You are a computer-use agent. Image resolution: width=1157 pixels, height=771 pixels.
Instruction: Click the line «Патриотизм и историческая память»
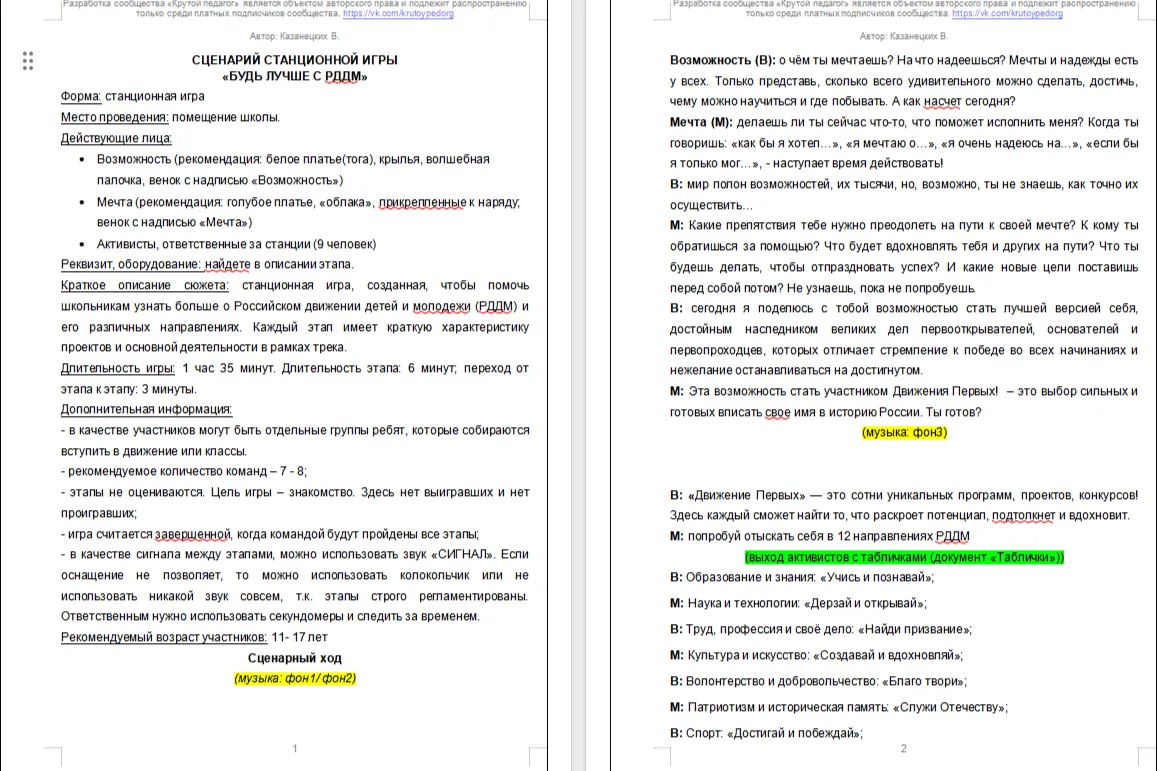tap(838, 707)
